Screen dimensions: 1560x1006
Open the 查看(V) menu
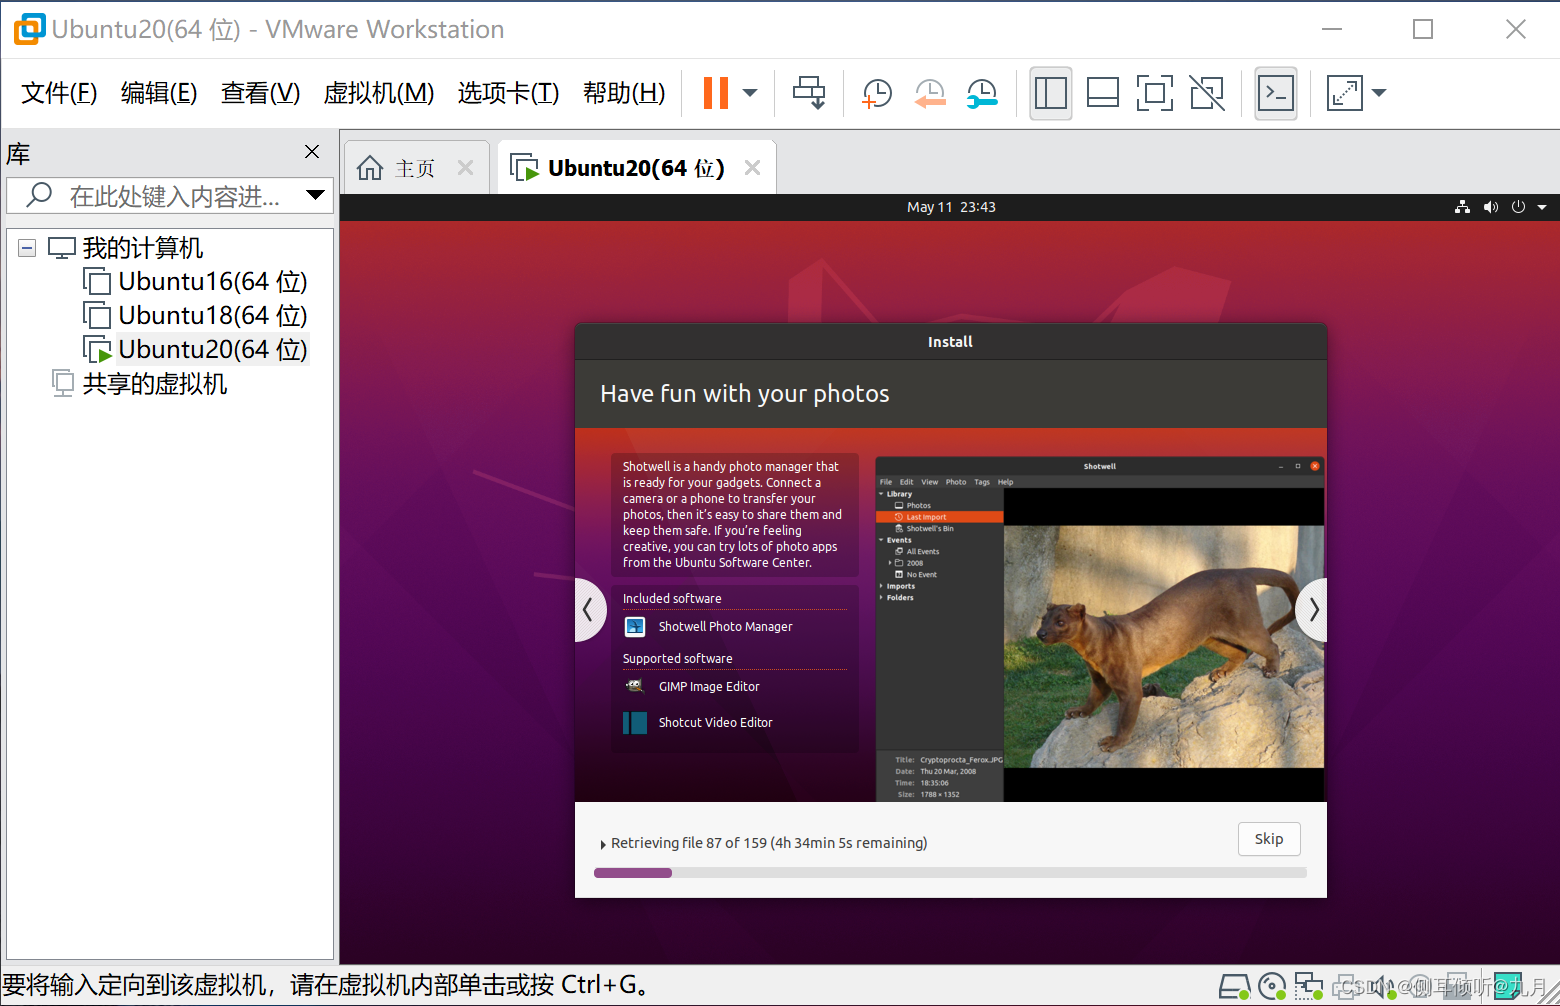tap(260, 93)
